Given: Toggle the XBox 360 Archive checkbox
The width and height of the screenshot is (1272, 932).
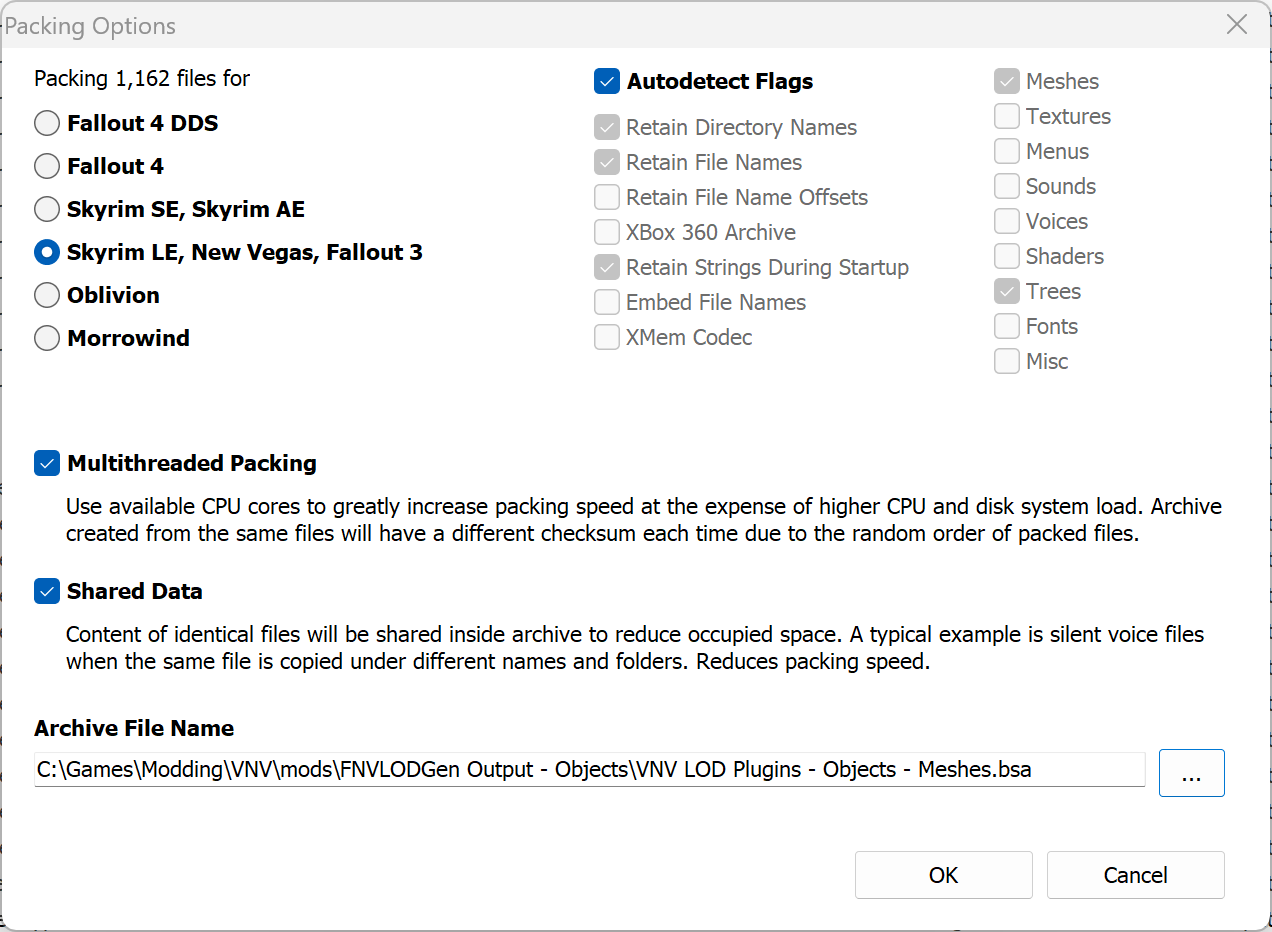Looking at the screenshot, I should click(607, 232).
